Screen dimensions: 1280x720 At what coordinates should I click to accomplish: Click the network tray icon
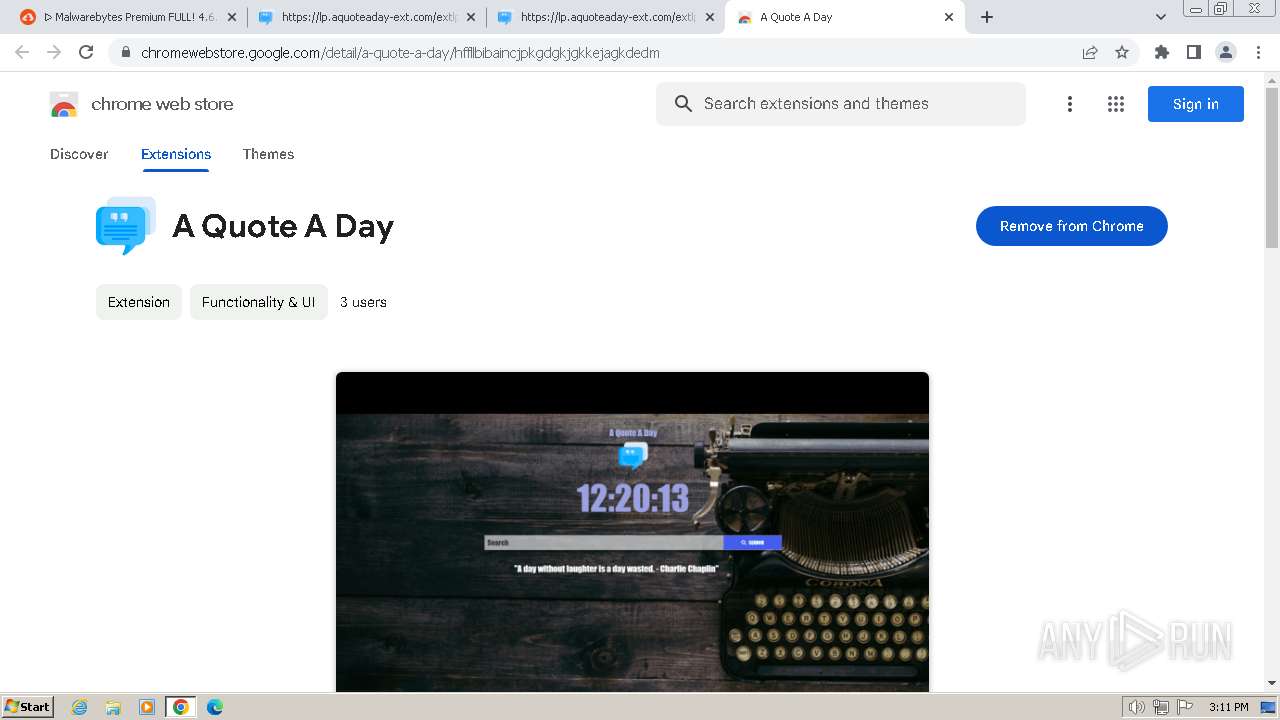click(x=1160, y=707)
